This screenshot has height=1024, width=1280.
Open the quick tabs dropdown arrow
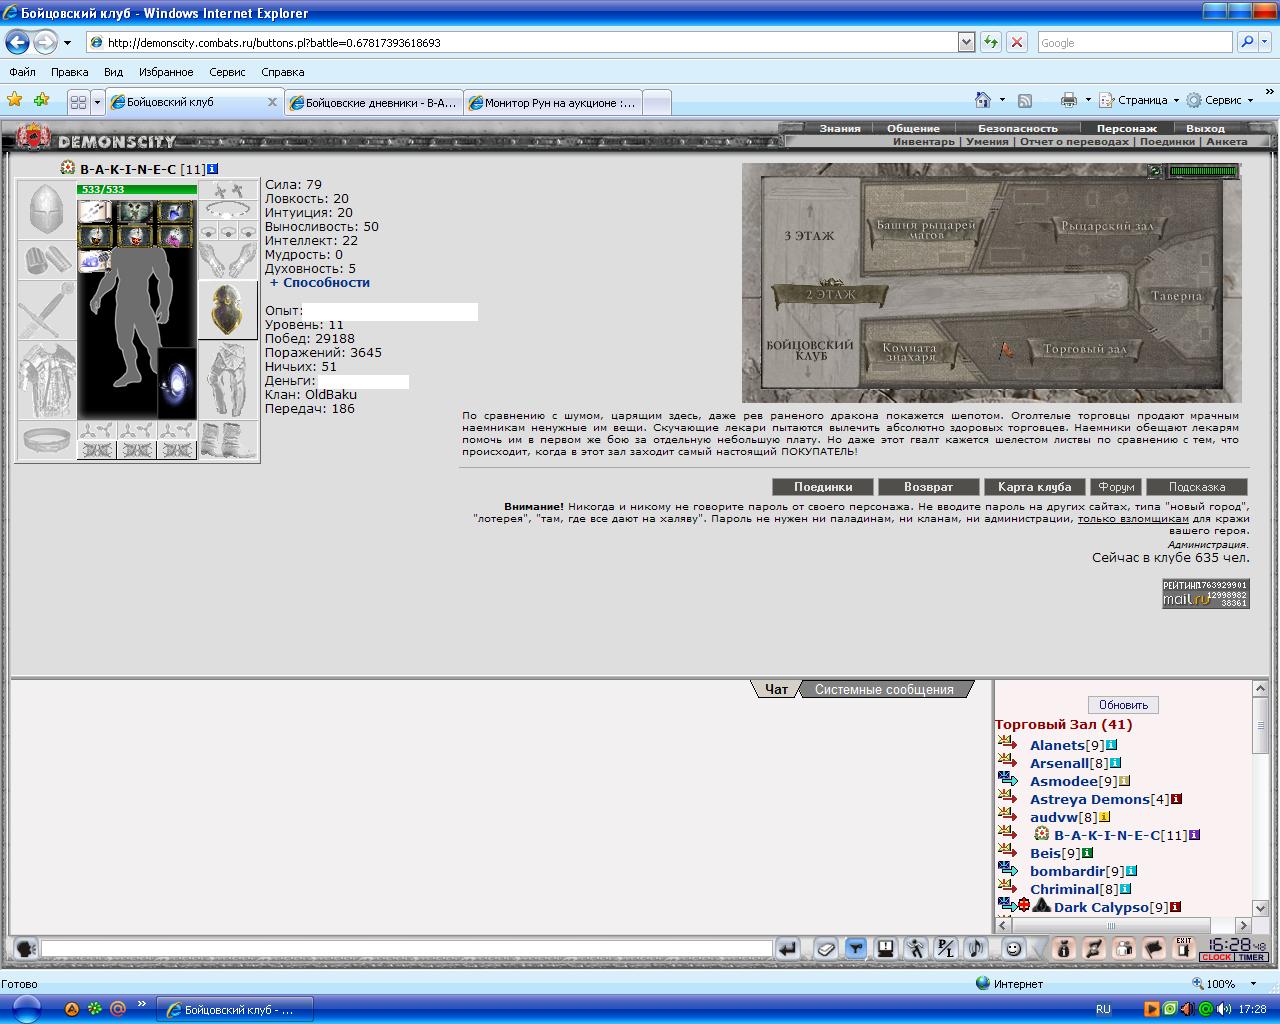click(97, 102)
